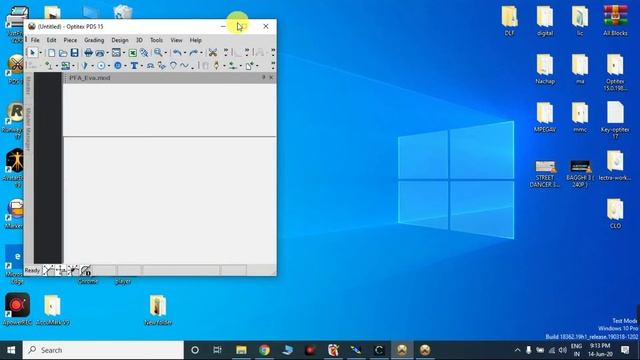
Task: Click the green Excel export icon
Action: 133,53
